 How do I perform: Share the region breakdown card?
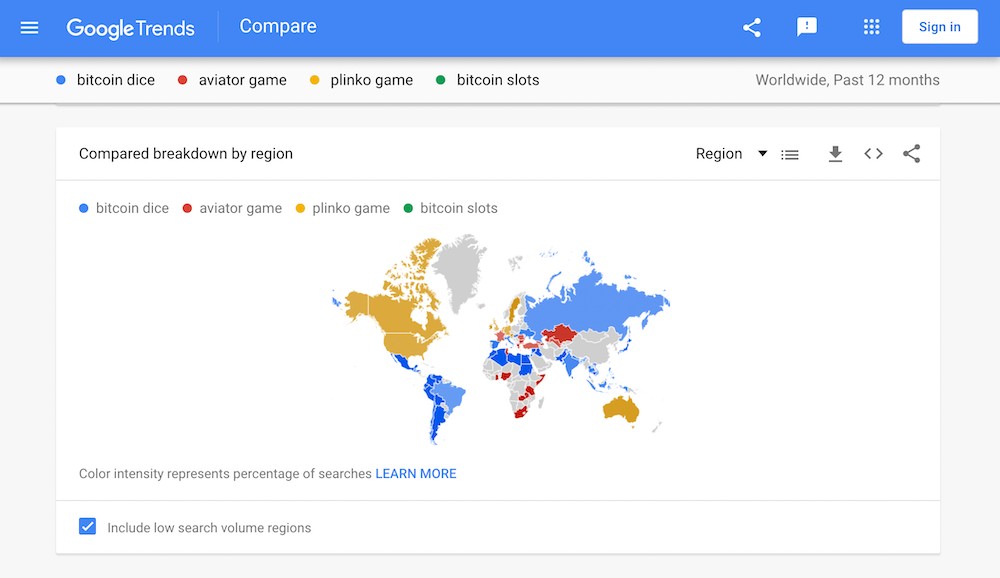point(911,154)
